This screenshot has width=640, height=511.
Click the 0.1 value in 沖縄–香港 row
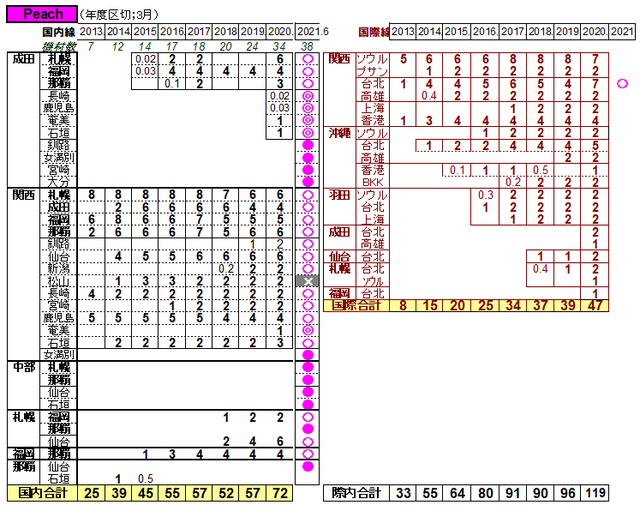point(457,170)
